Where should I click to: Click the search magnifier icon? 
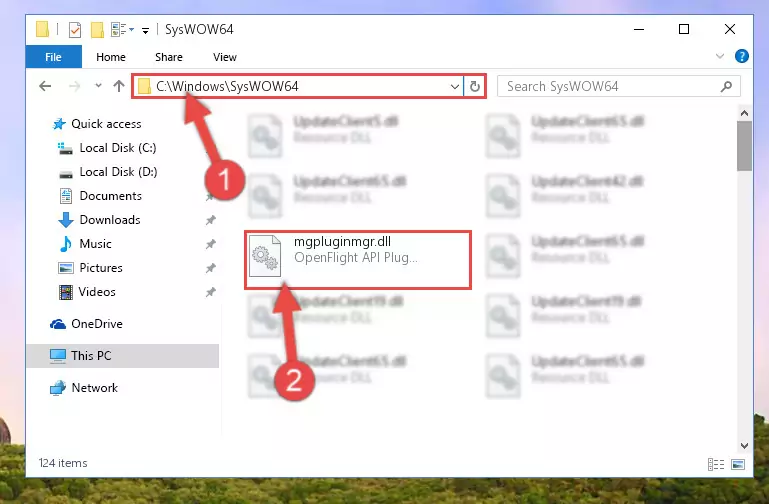click(726, 87)
